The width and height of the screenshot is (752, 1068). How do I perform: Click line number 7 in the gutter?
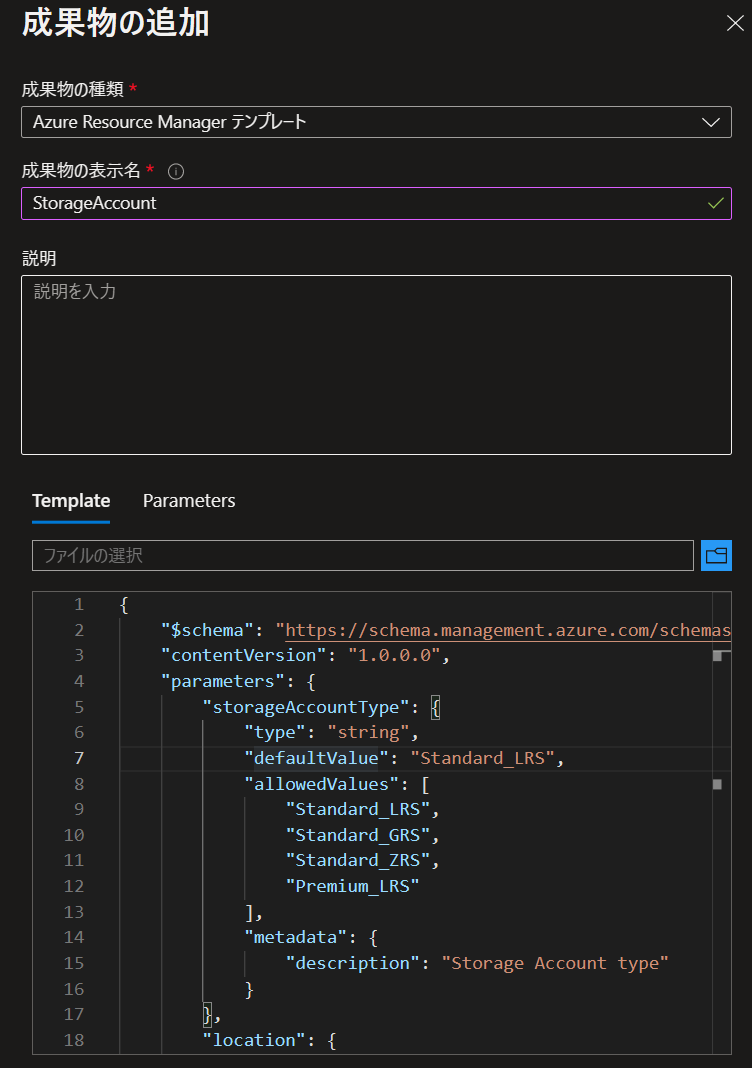click(x=78, y=758)
